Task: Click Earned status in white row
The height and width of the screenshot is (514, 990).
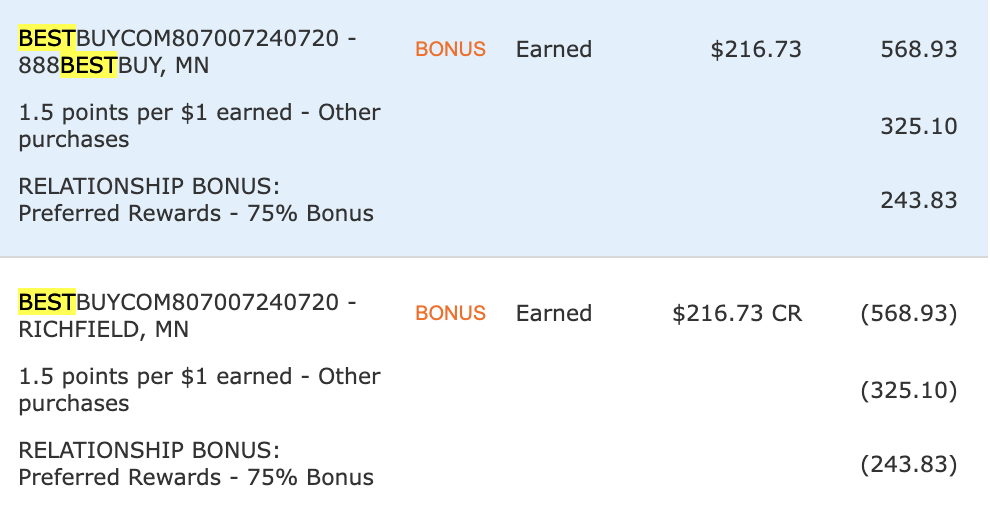Action: [554, 313]
